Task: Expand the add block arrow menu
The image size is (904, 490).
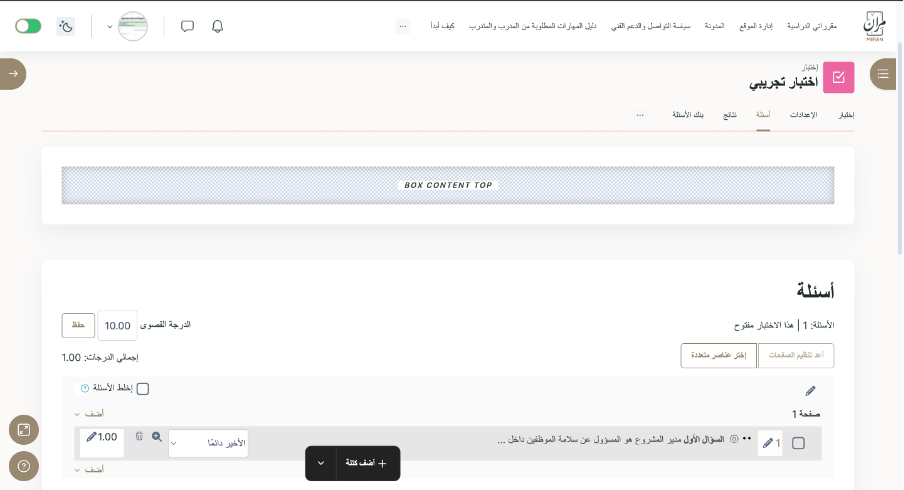Action: pyautogui.click(x=321, y=463)
